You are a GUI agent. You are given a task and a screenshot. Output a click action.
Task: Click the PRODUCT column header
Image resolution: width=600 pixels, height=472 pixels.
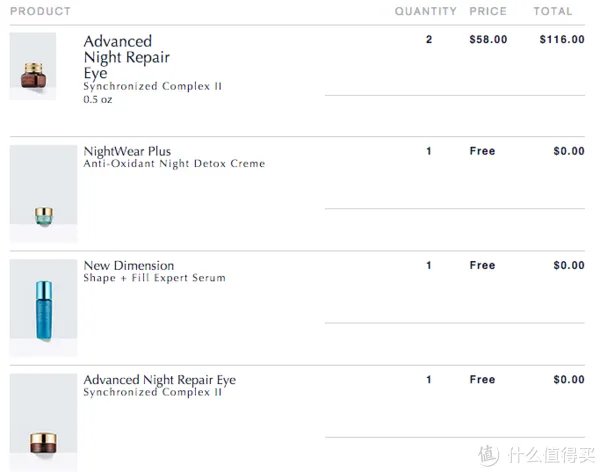(40, 12)
